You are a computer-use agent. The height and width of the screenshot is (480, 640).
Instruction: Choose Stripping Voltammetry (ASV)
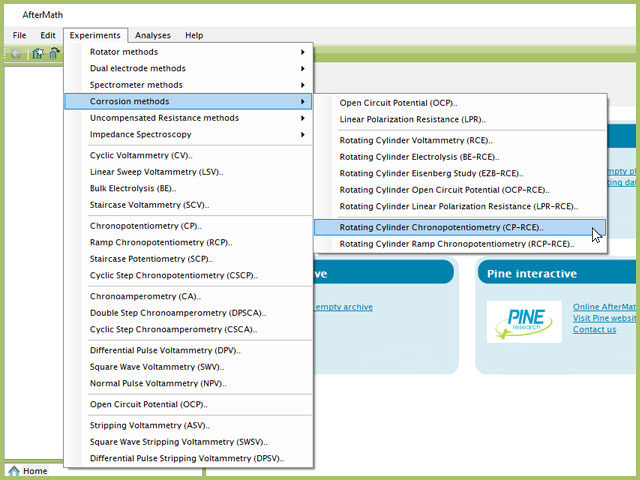tap(188, 426)
